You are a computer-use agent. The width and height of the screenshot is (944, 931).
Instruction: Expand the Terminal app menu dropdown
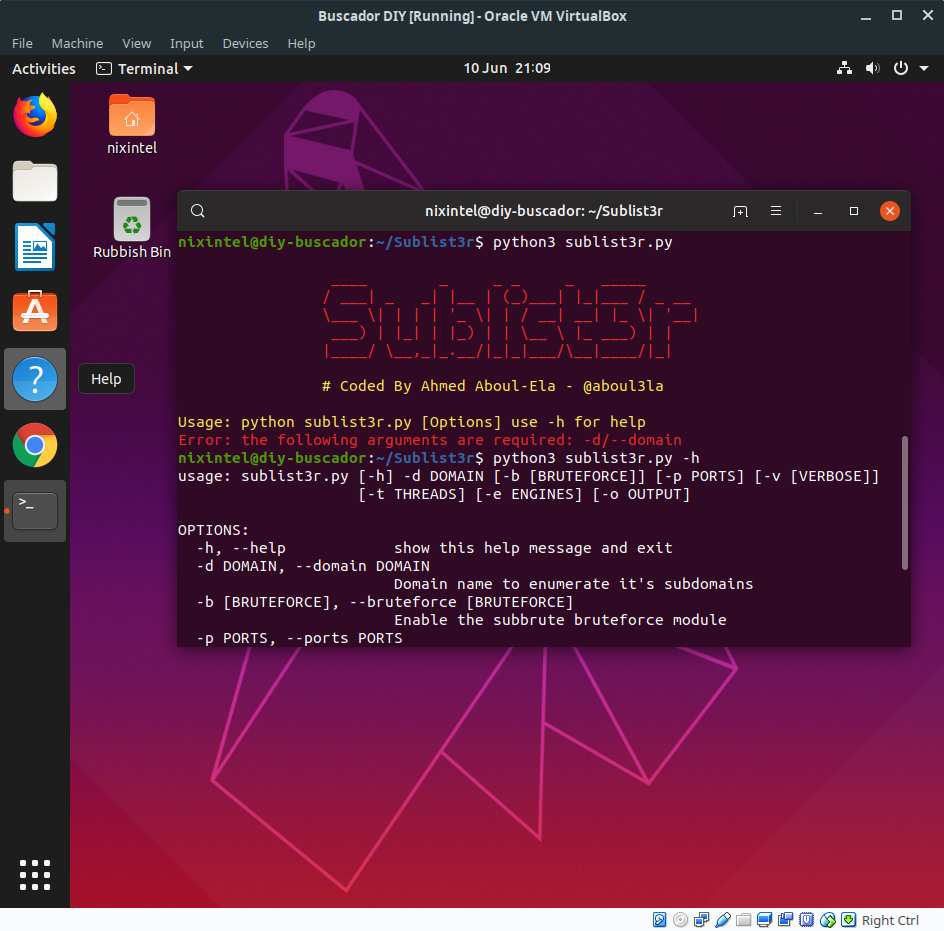point(144,69)
